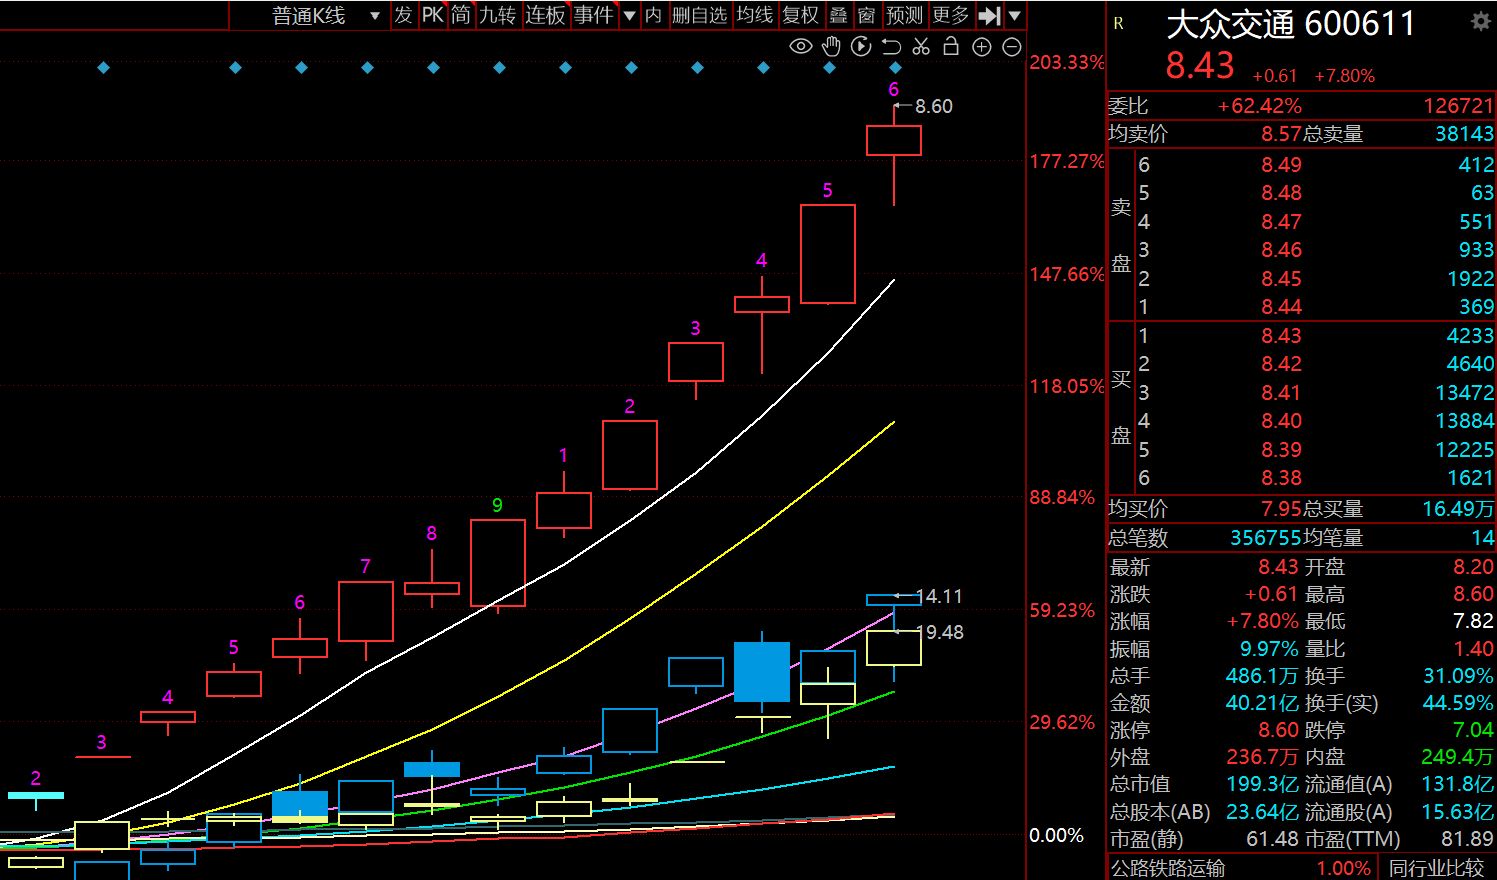Open the 预测 forecast tool
The height and width of the screenshot is (880, 1497).
pos(904,15)
